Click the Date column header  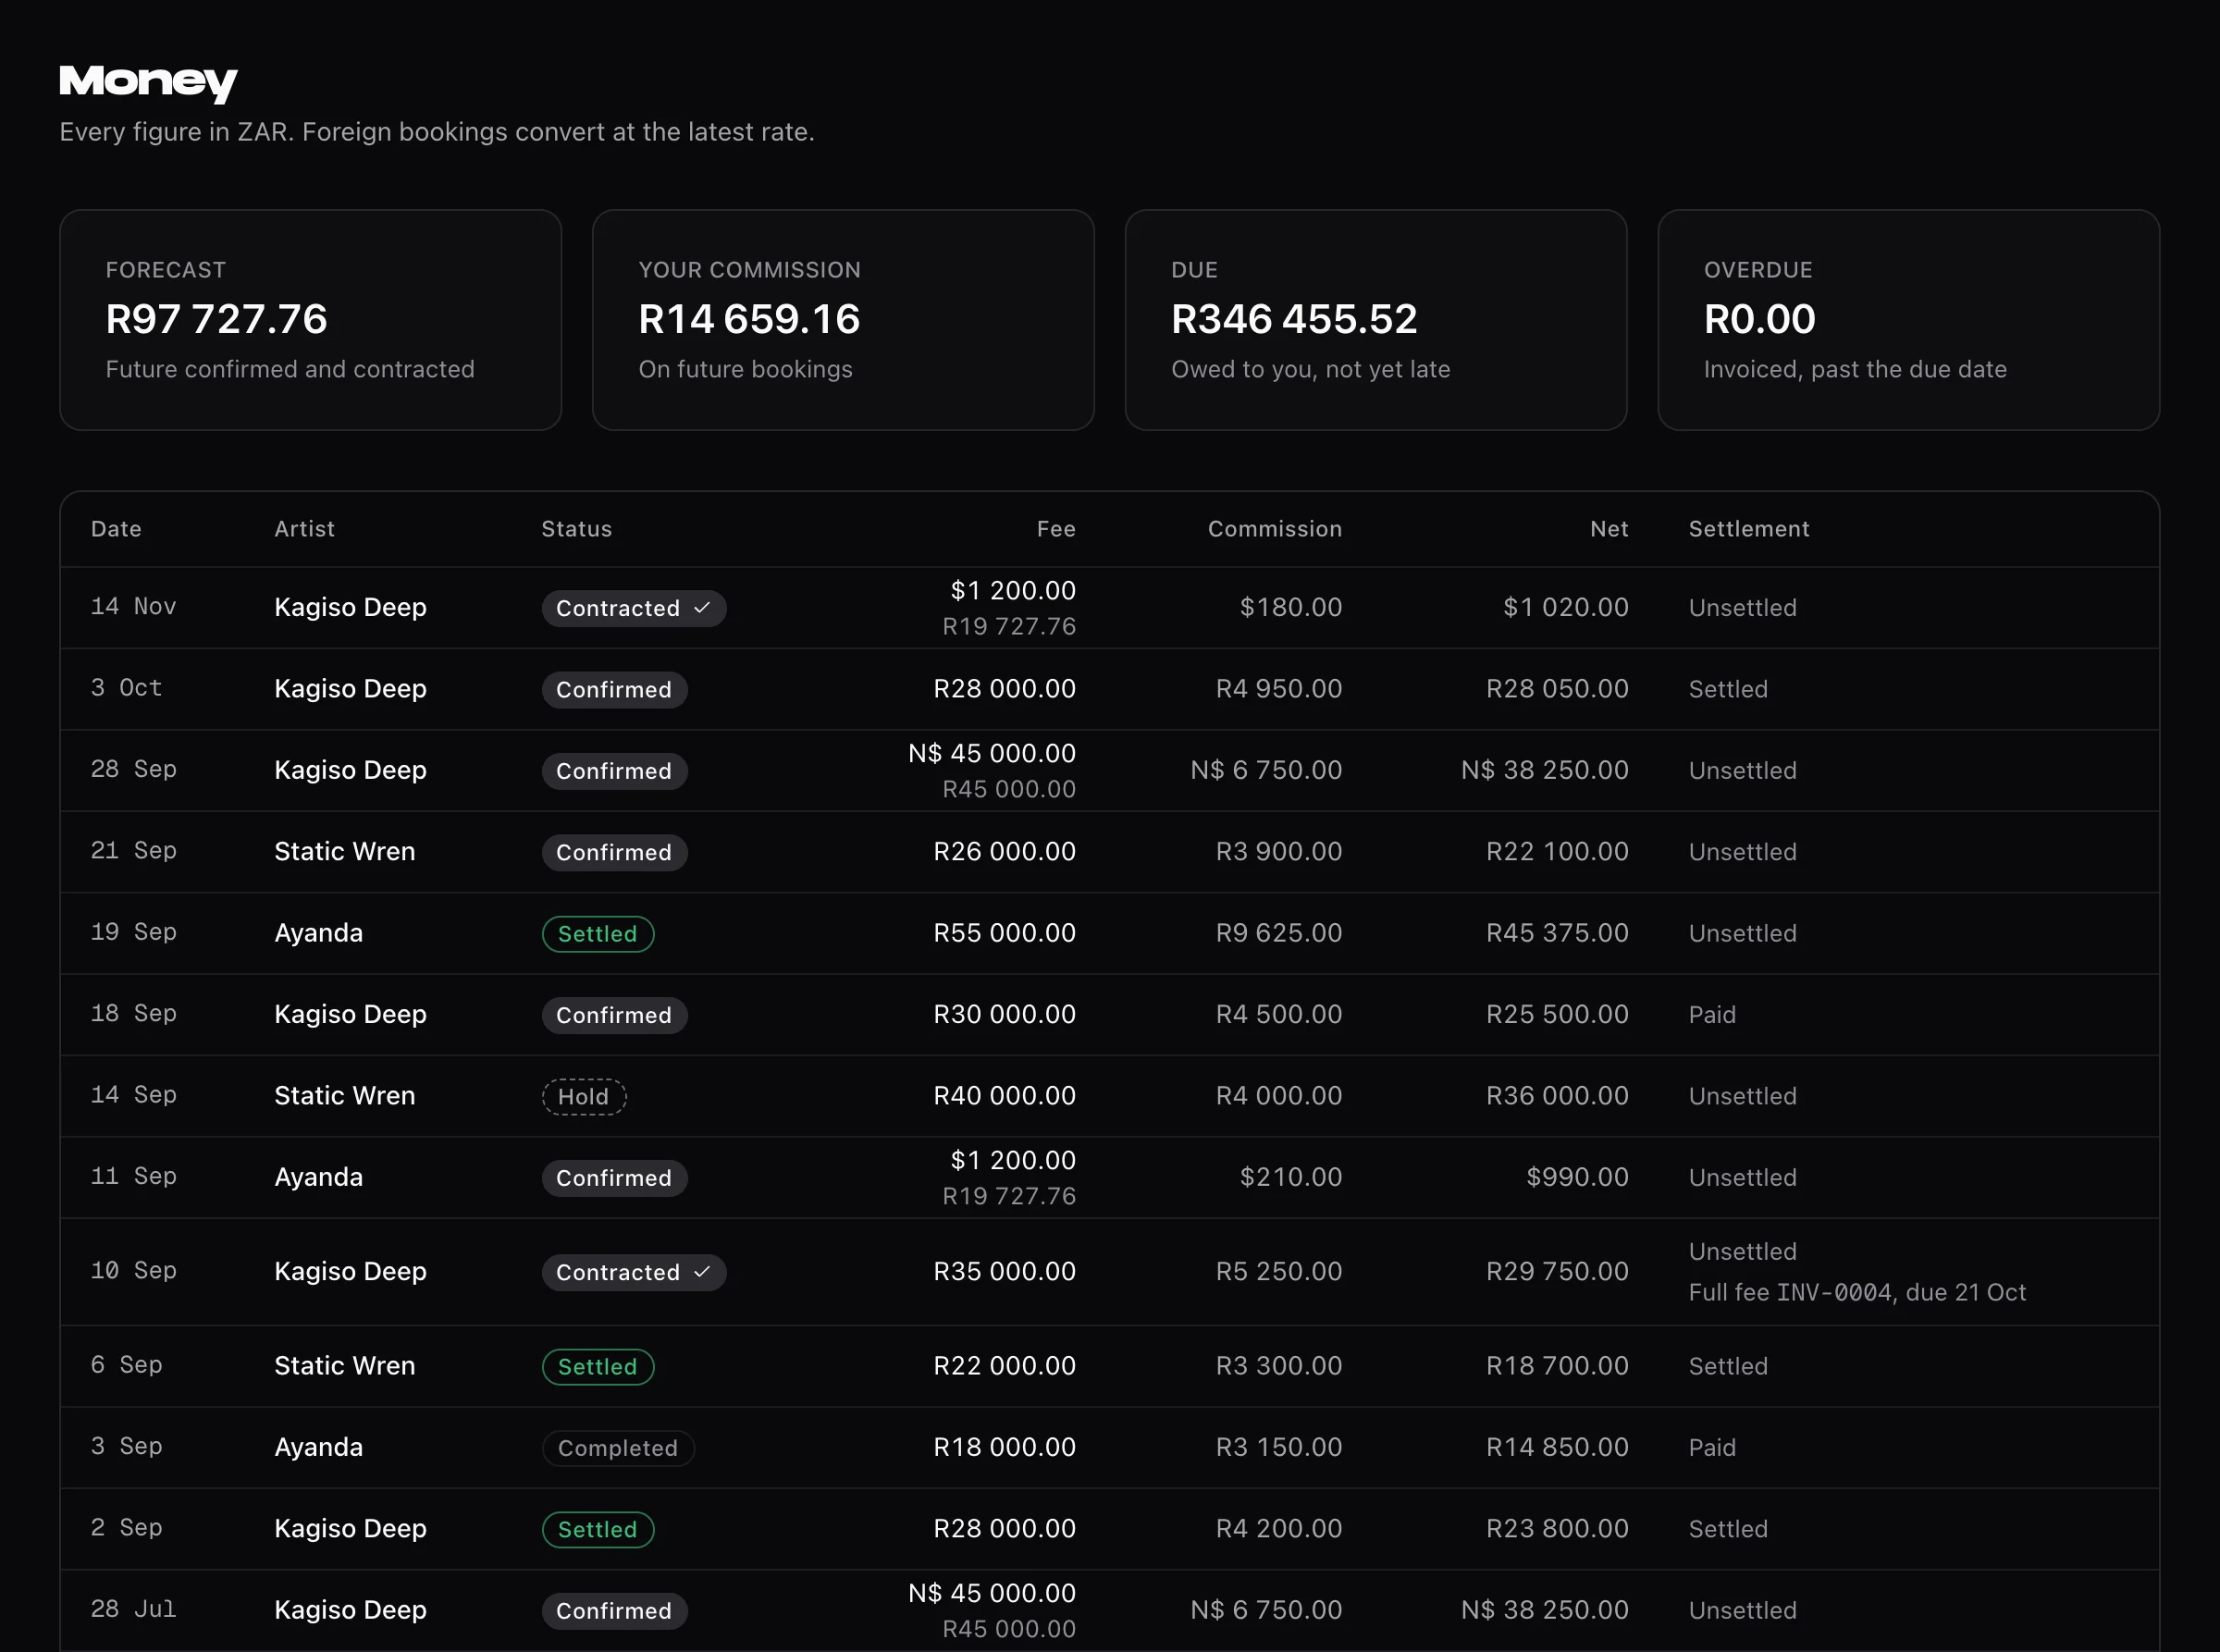click(116, 529)
